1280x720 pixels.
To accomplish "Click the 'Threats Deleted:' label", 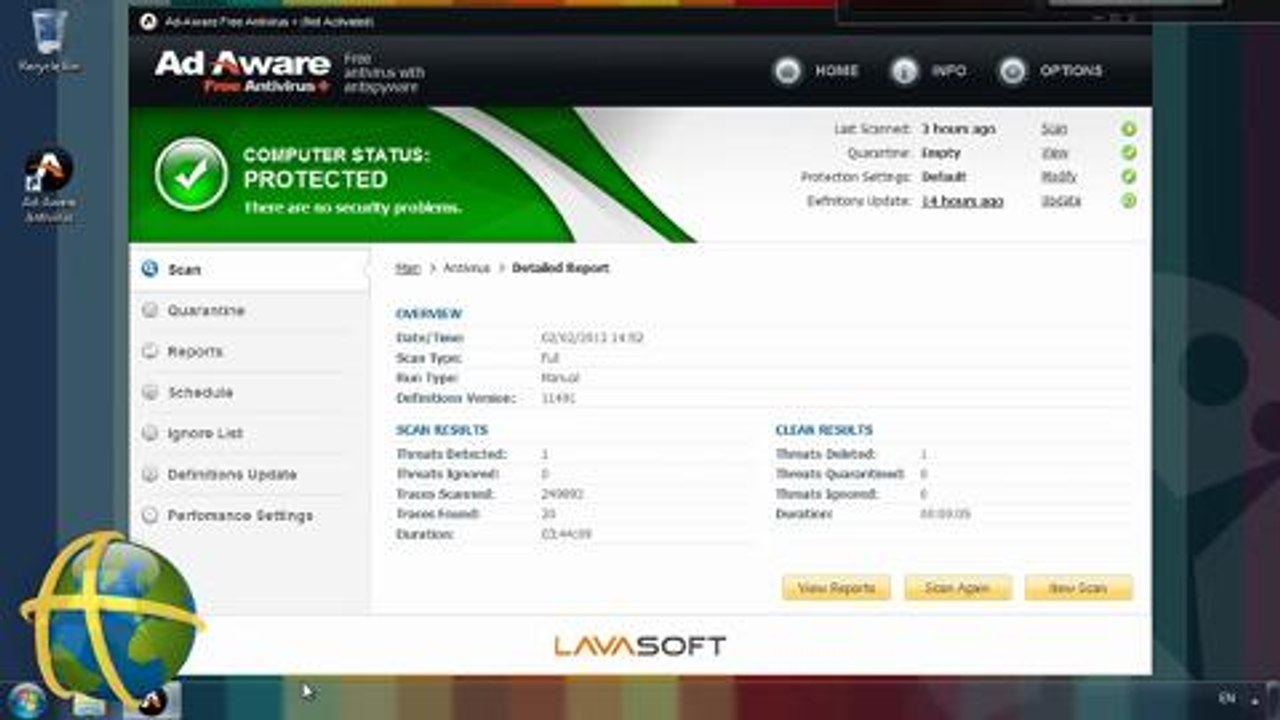I will (825, 454).
